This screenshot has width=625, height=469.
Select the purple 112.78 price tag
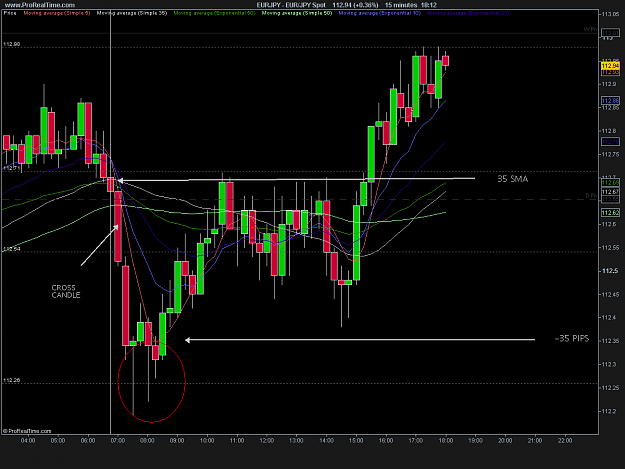click(610, 142)
